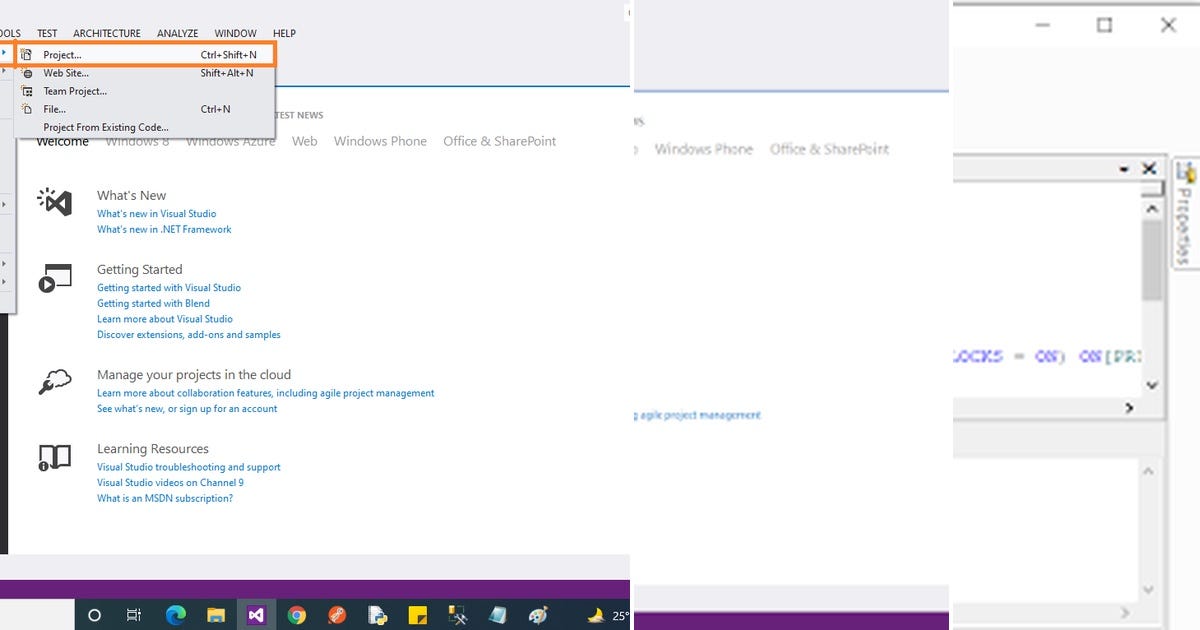
Task: Open the ARCHITECTURE menu
Action: (x=106, y=32)
